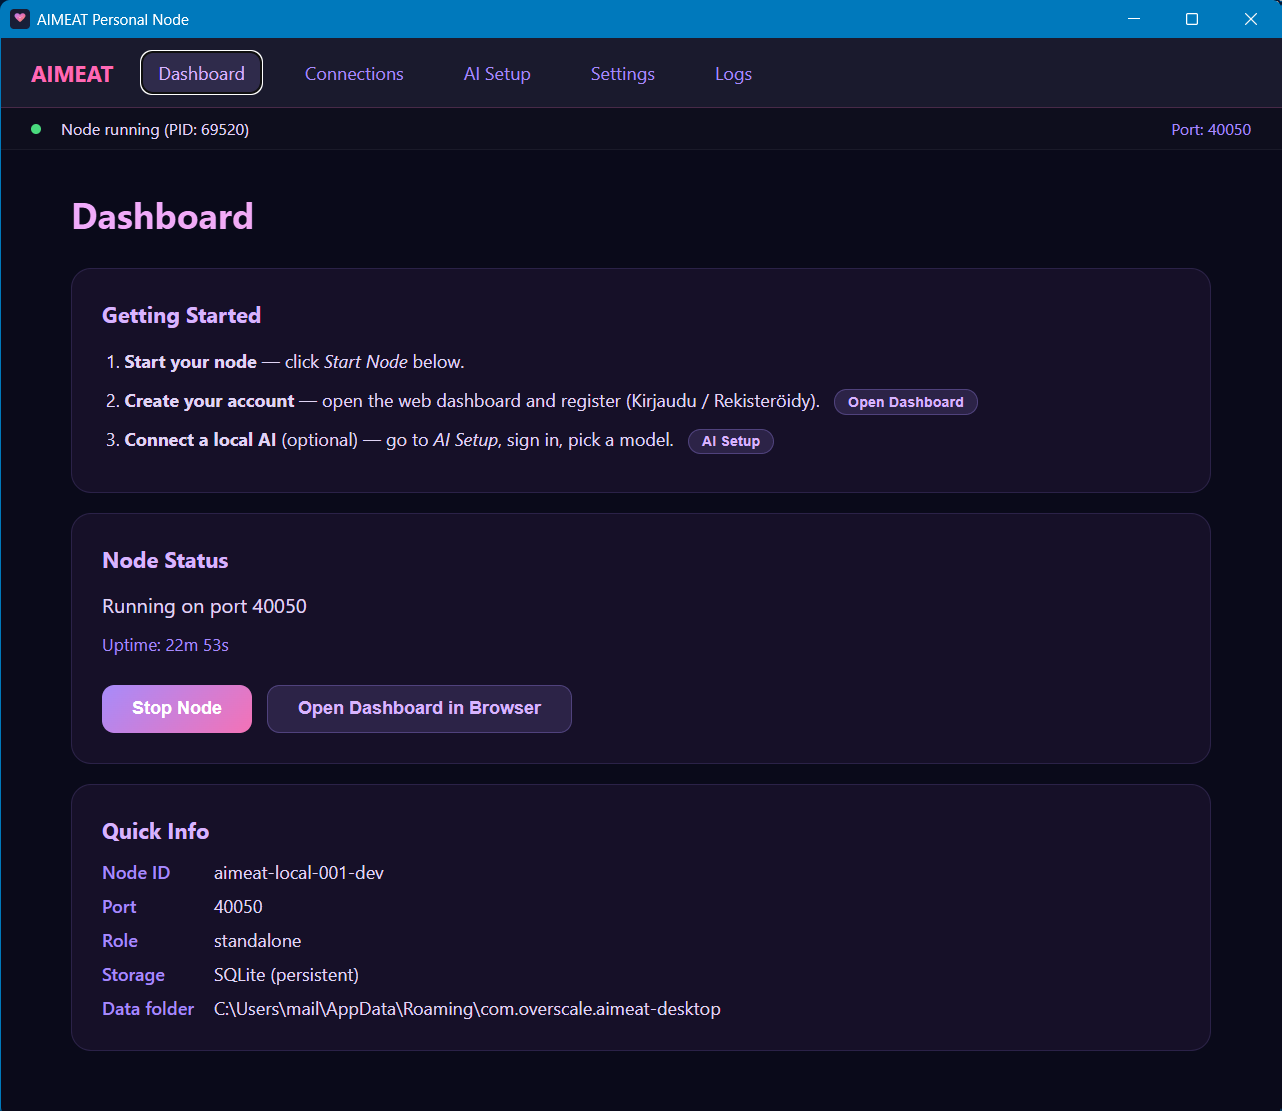Maximize the AIMEAT Personal Node window
1282x1111 pixels.
pyautogui.click(x=1192, y=19)
